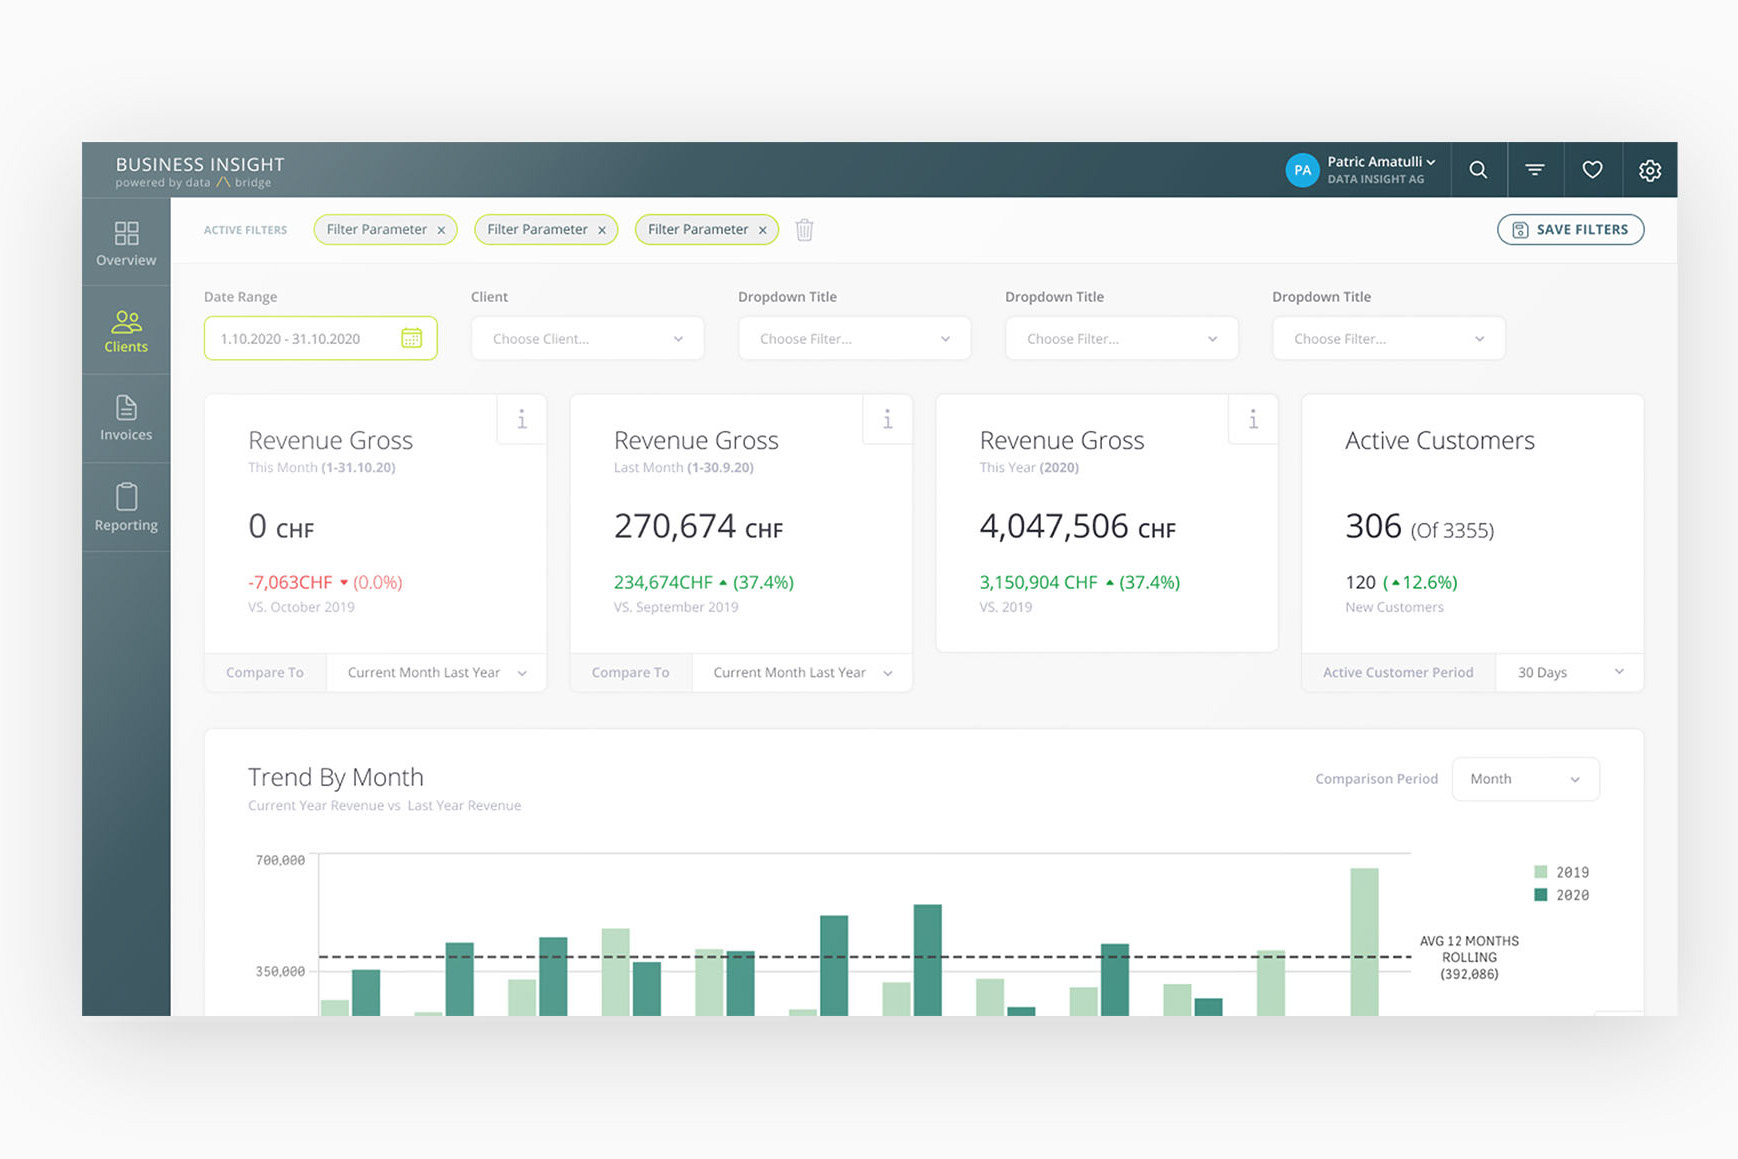Go to Invoices in sidebar
The height and width of the screenshot is (1159, 1738).
point(126,419)
